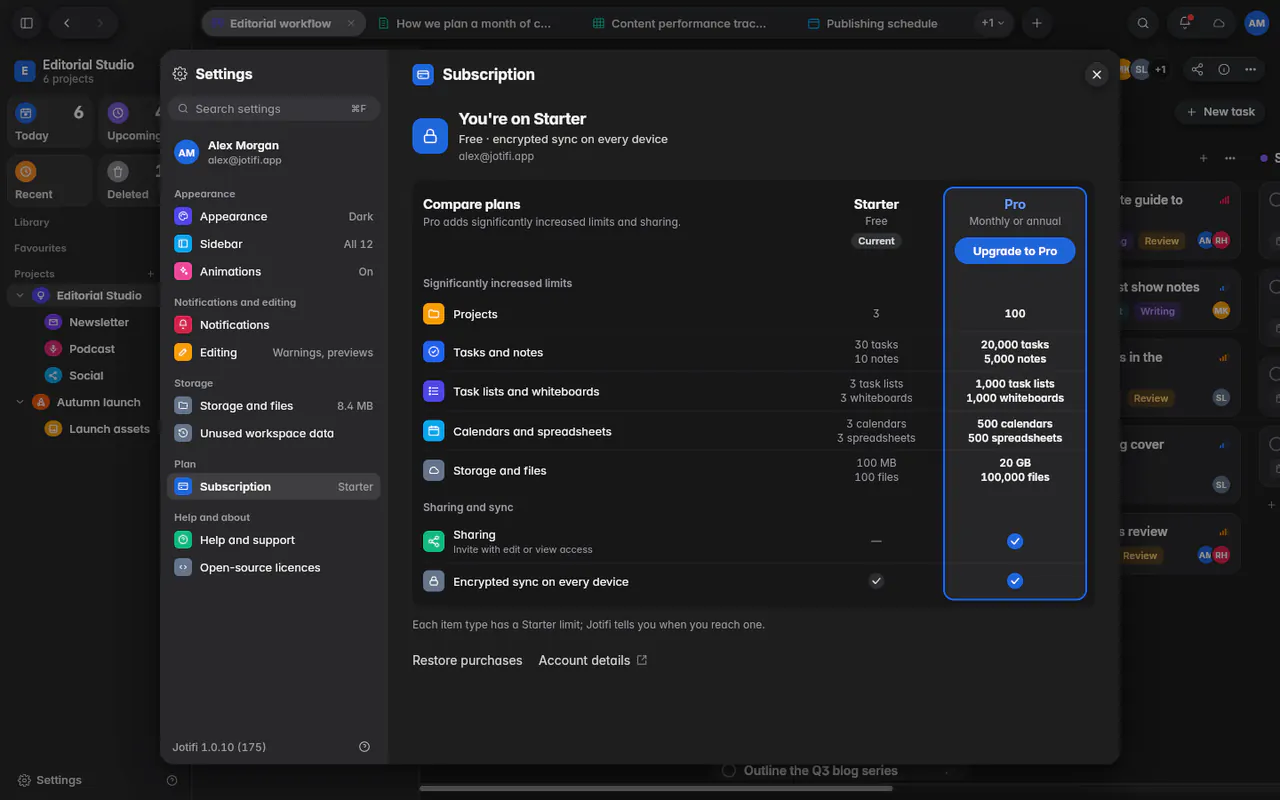The height and width of the screenshot is (800, 1280).
Task: Collapse Autumn launch project tree
Action: [x=19, y=402]
